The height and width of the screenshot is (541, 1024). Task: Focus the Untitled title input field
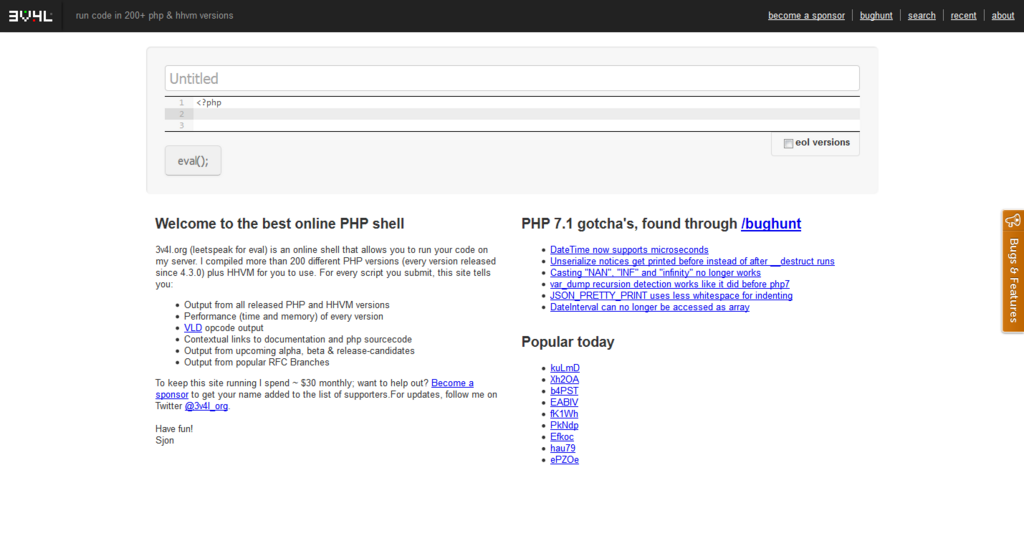coord(512,78)
